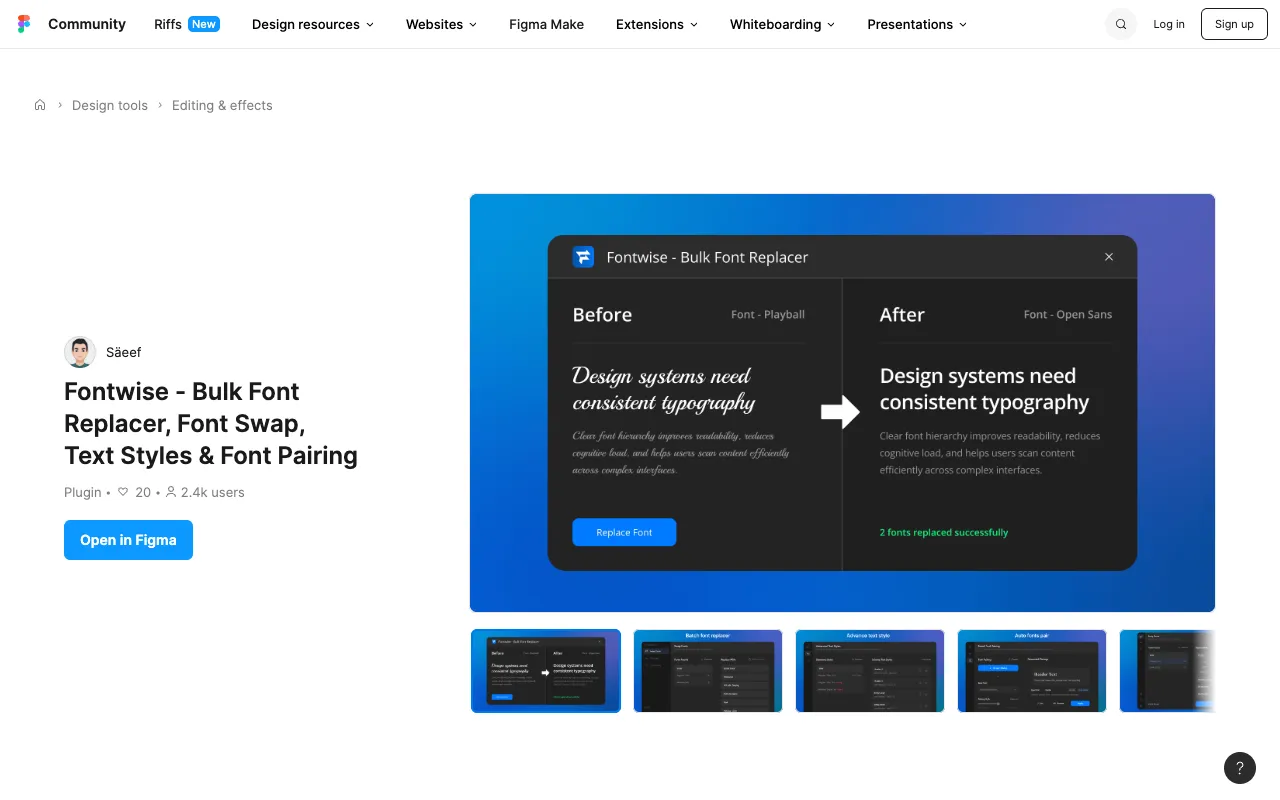The image size is (1280, 800).
Task: Click the users count icon
Action: pyautogui.click(x=171, y=492)
